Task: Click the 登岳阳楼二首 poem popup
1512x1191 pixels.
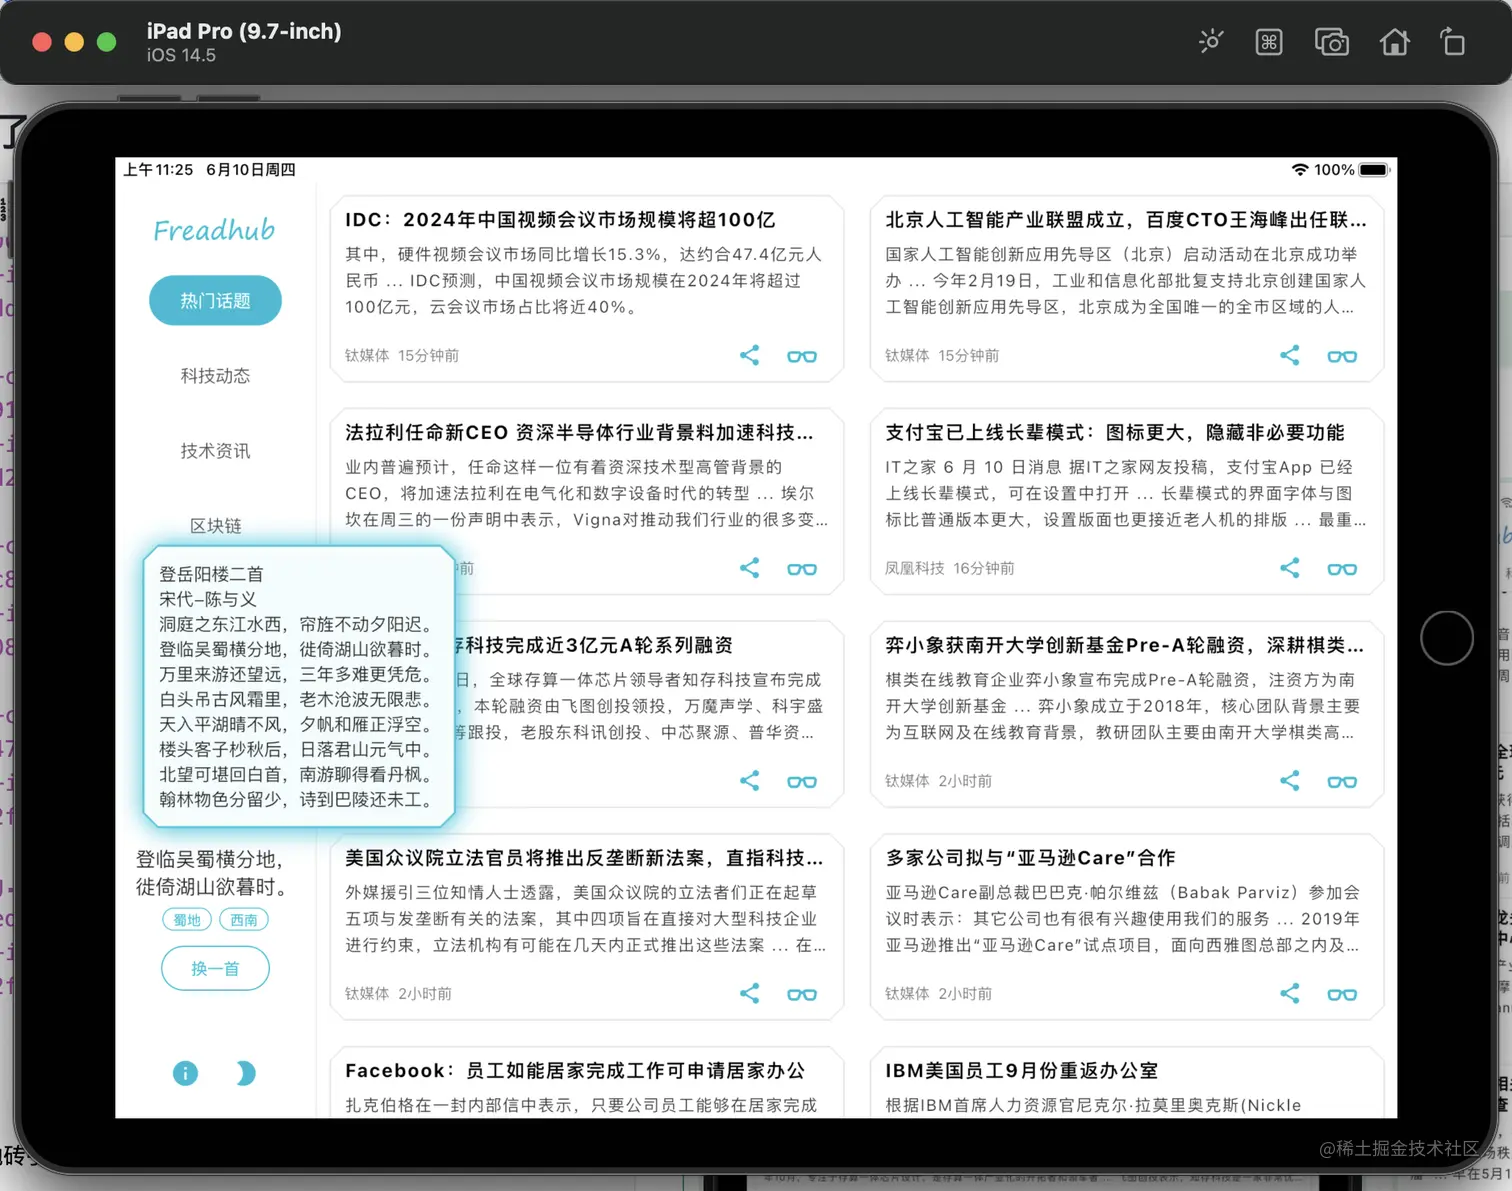Action: point(299,687)
